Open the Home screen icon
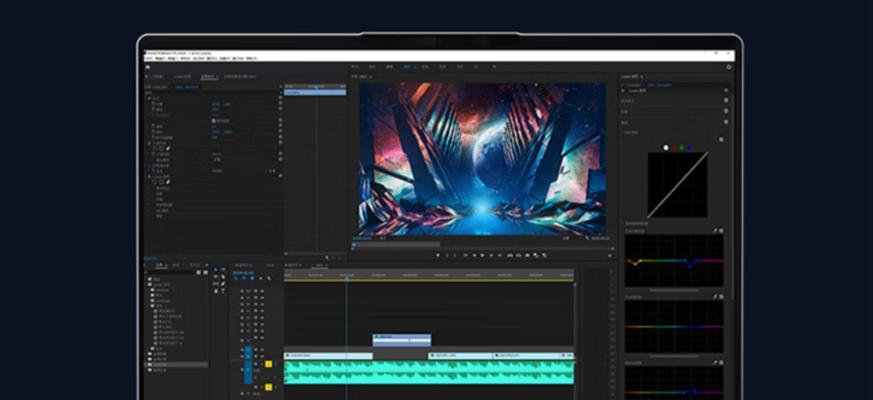 click(x=148, y=67)
